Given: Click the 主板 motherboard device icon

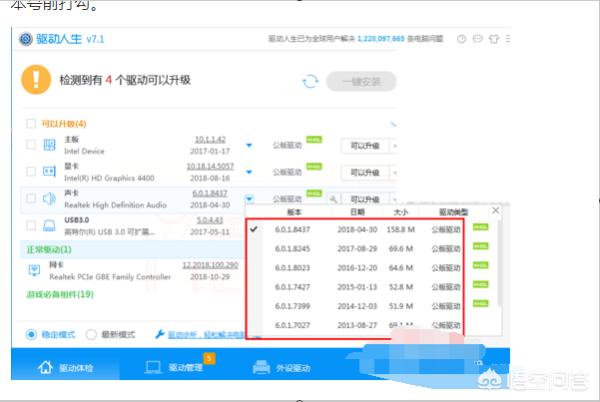Looking at the screenshot, I should [x=50, y=146].
